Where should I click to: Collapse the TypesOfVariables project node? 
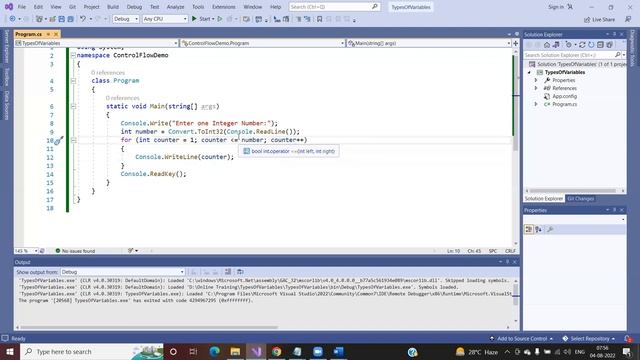pos(530,72)
